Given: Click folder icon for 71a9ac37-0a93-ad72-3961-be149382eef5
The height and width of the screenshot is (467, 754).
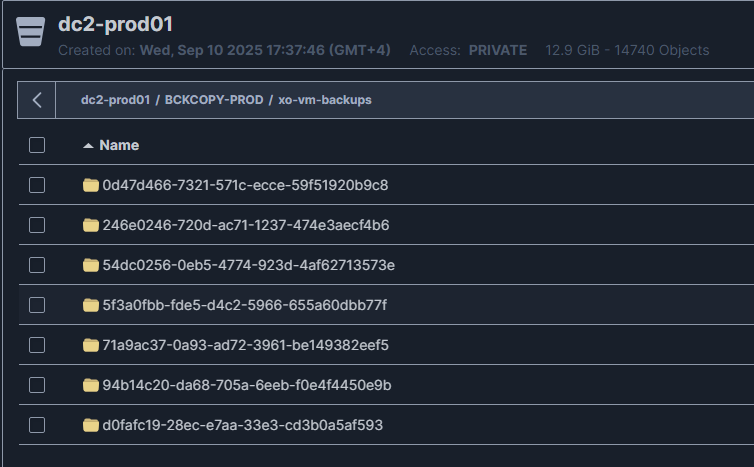Looking at the screenshot, I should click(91, 345).
